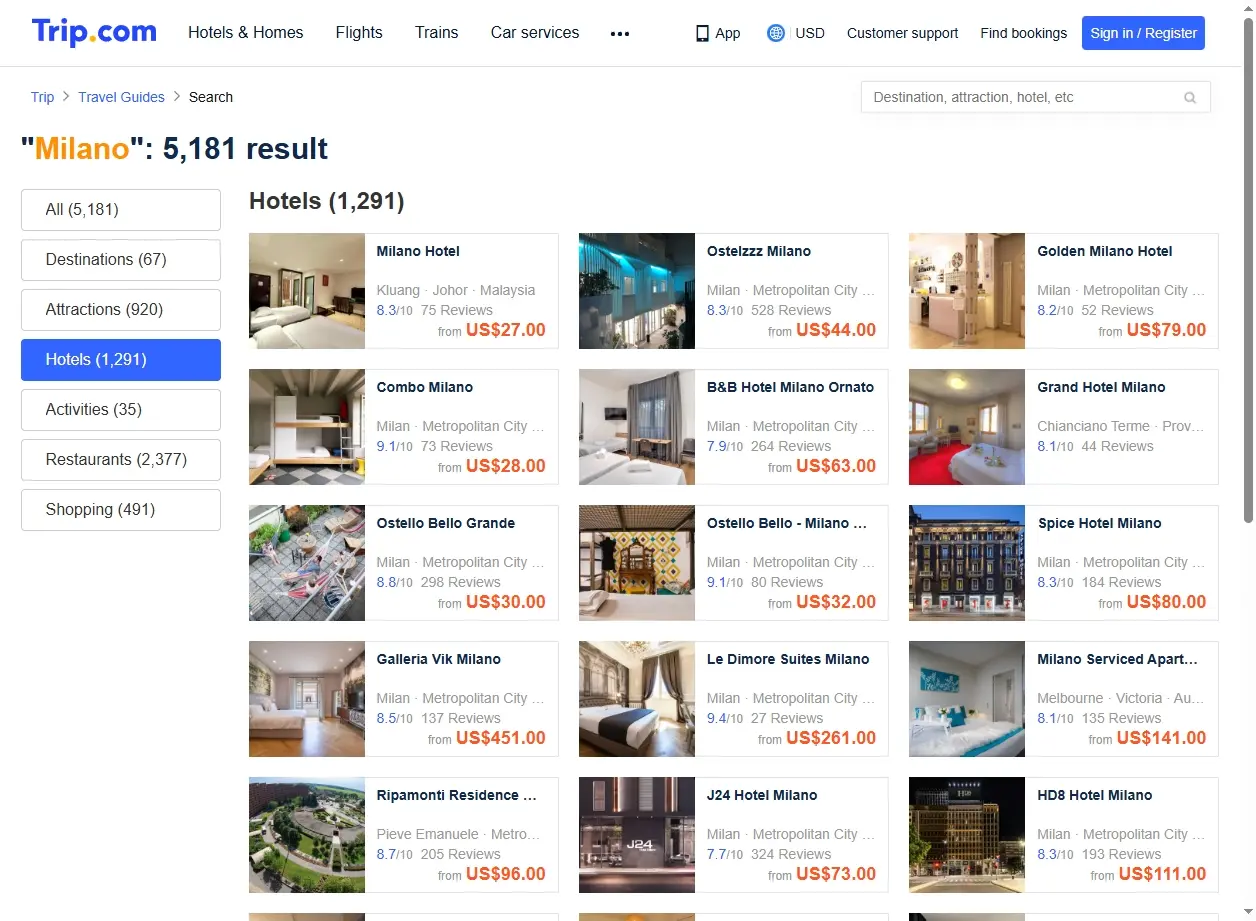Open Ostello Bello Grande thumbnail

307,563
